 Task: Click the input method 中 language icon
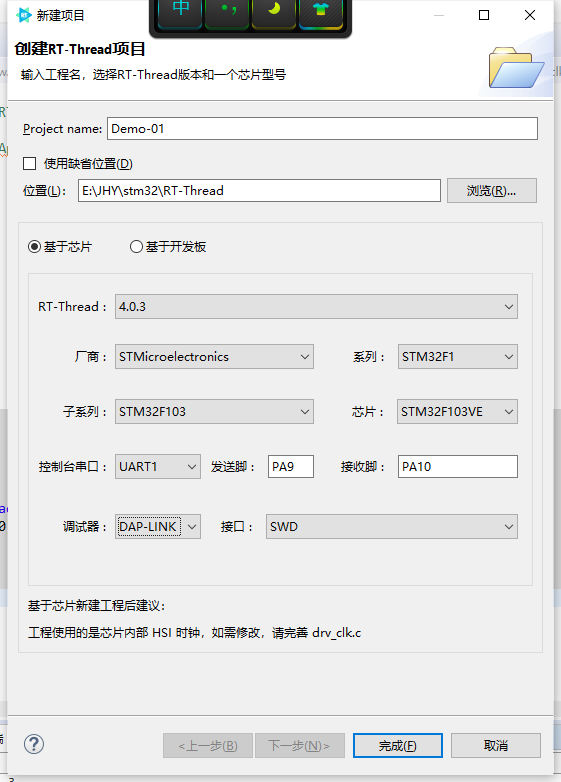(x=180, y=12)
